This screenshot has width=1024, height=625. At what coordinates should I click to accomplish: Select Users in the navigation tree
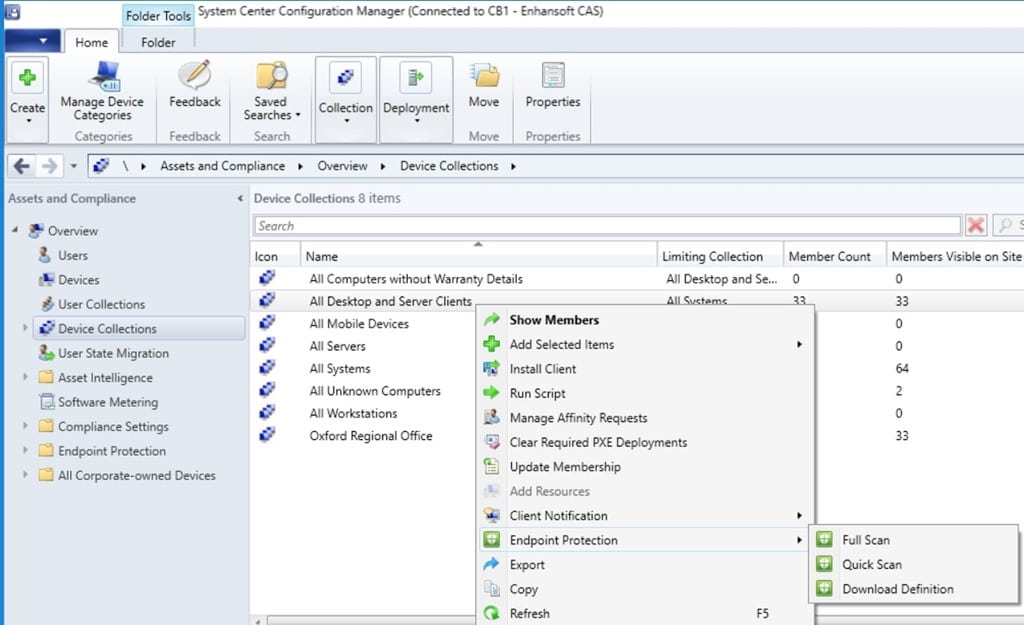(x=72, y=255)
